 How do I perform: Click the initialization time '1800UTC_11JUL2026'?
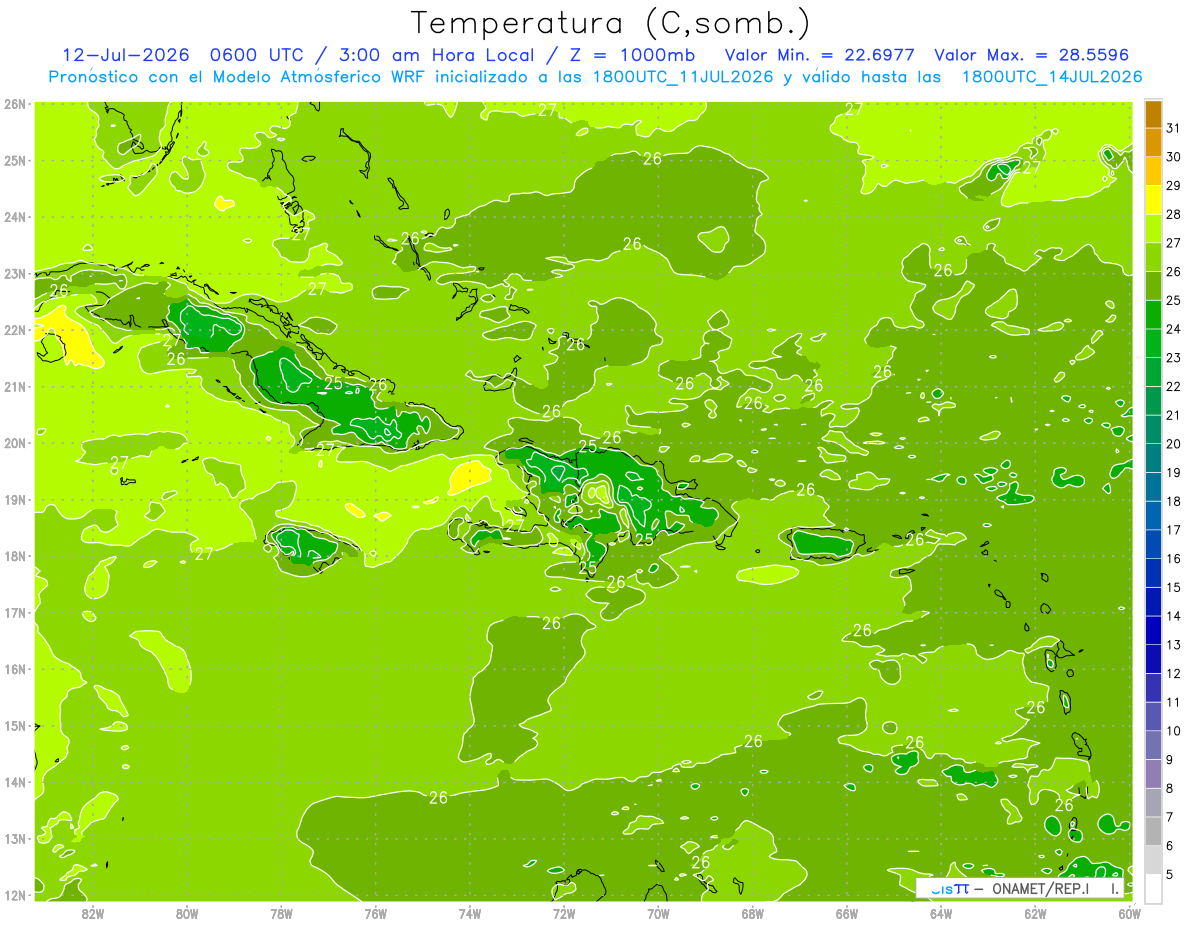683,77
